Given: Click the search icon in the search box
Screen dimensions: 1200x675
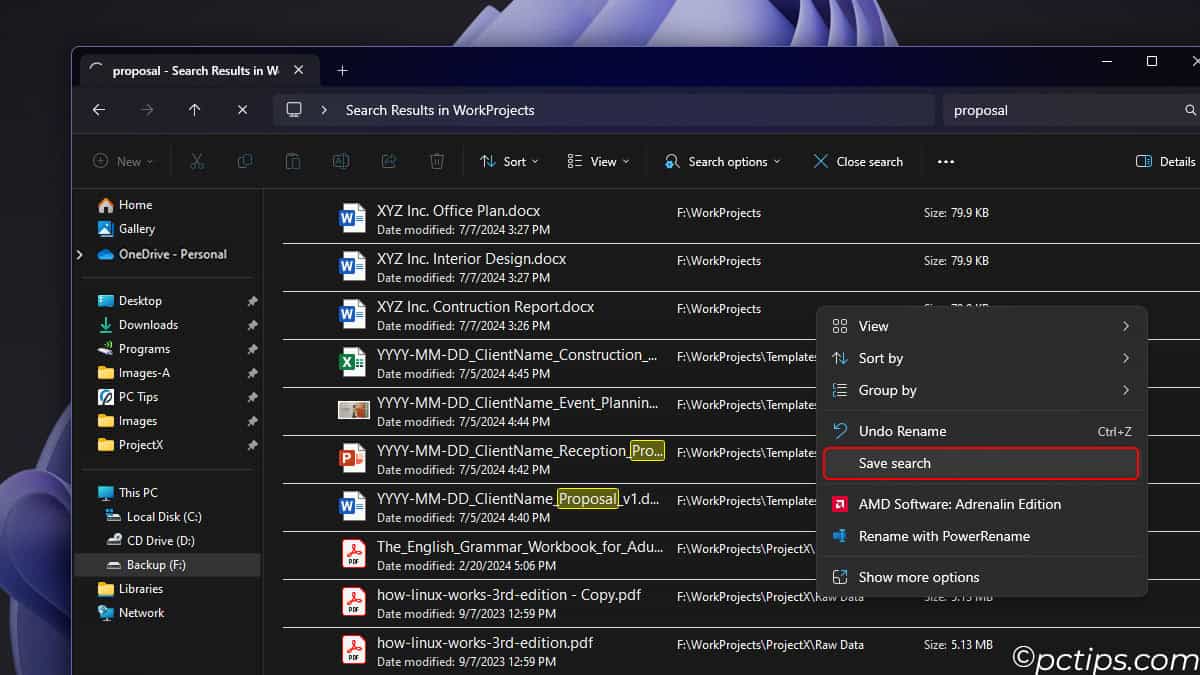Looking at the screenshot, I should (x=1189, y=110).
